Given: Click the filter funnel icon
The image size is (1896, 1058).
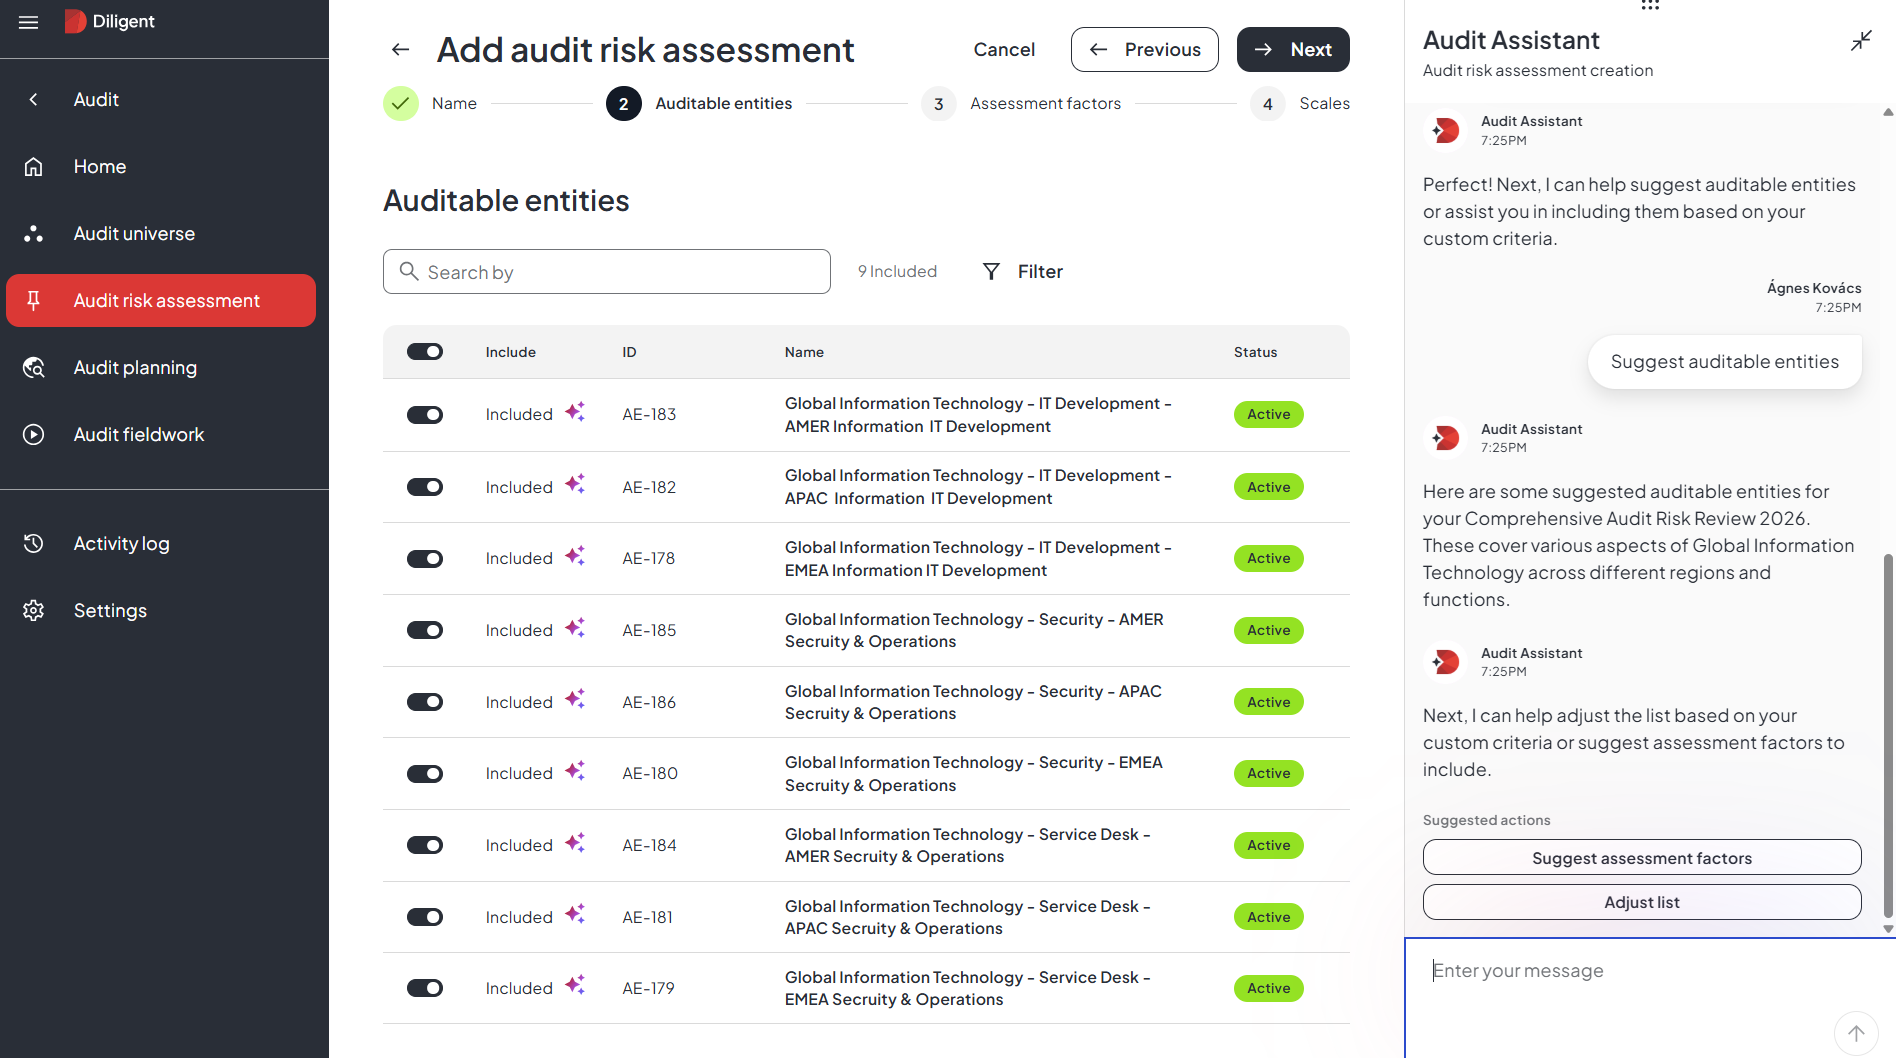Looking at the screenshot, I should pos(991,272).
